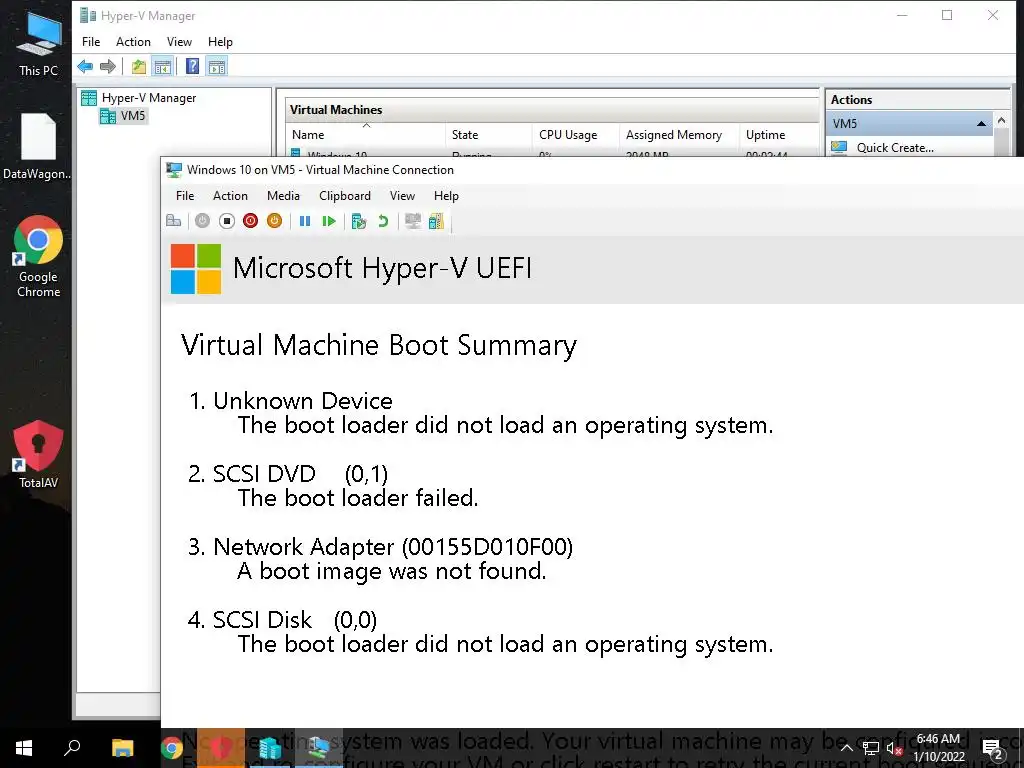
Task: Click the green Revert arrow icon
Action: click(x=383, y=221)
